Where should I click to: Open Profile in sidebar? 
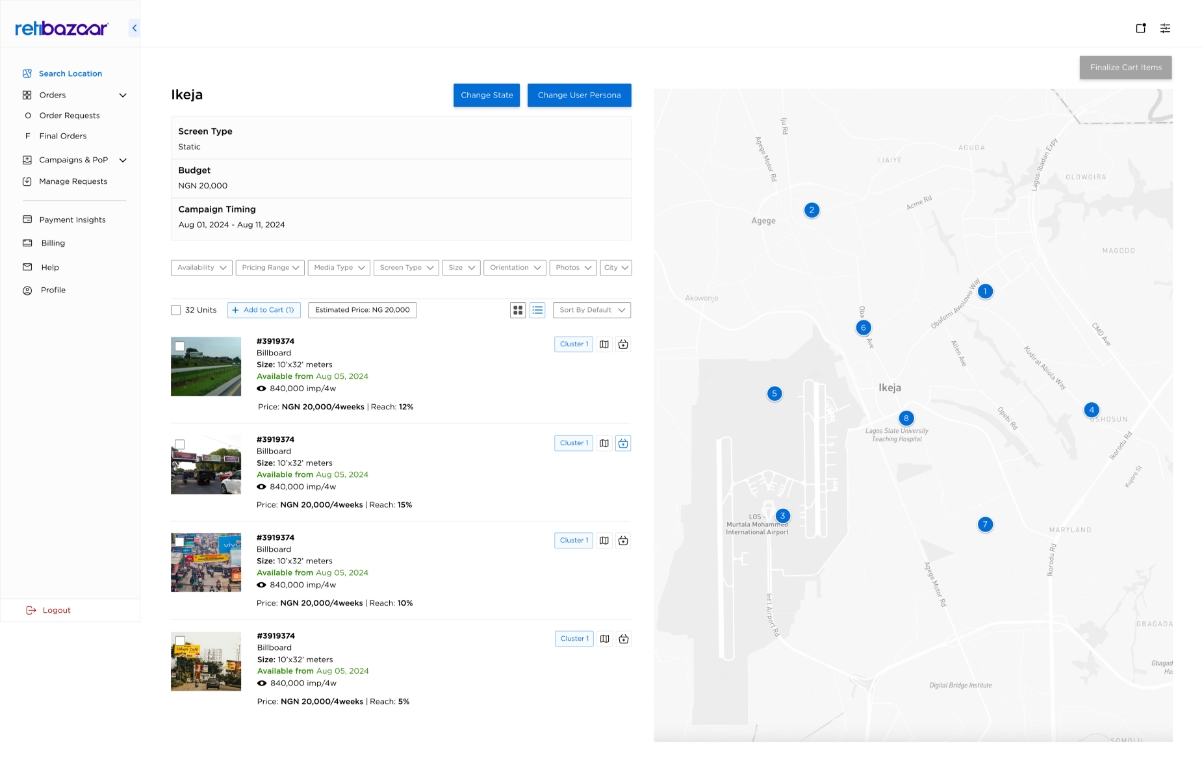(x=52, y=290)
